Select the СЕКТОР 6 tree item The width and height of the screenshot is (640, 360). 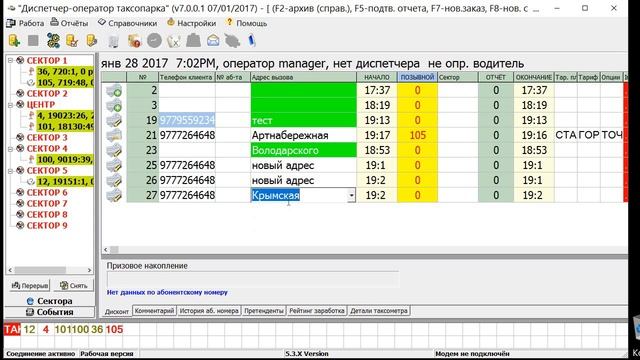coord(47,192)
